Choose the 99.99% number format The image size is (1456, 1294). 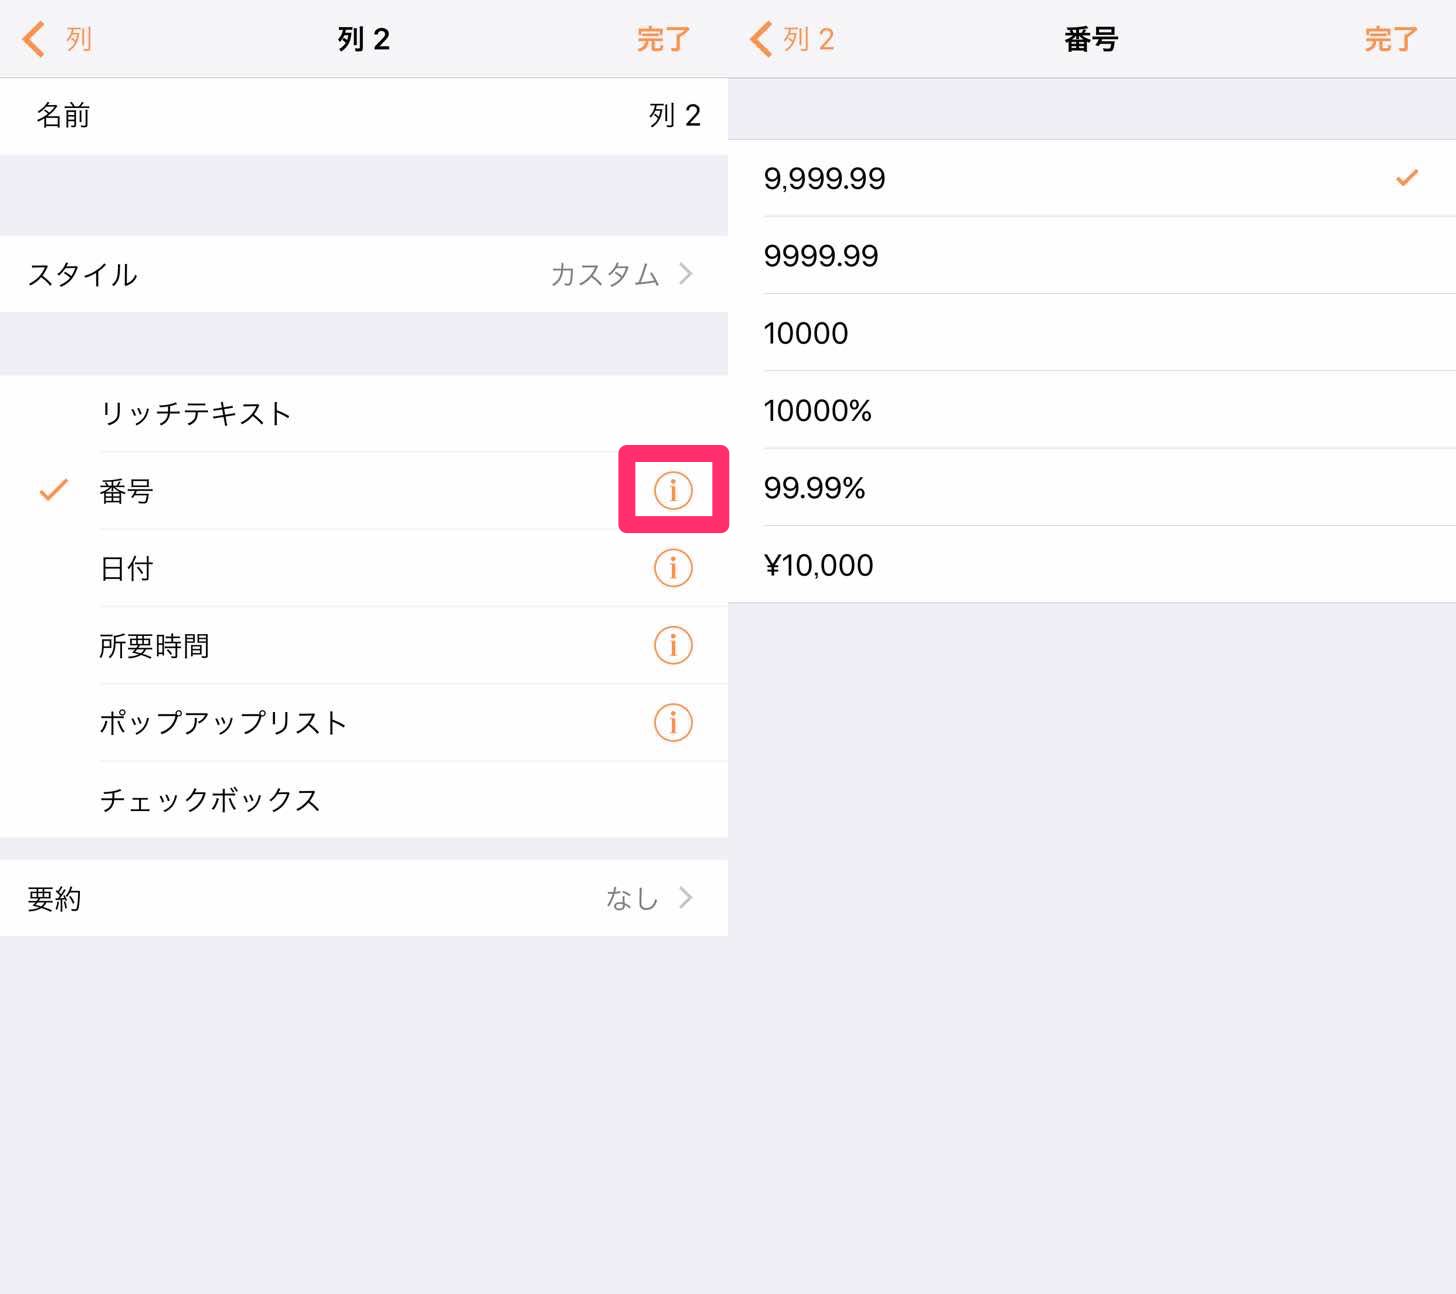[1092, 487]
